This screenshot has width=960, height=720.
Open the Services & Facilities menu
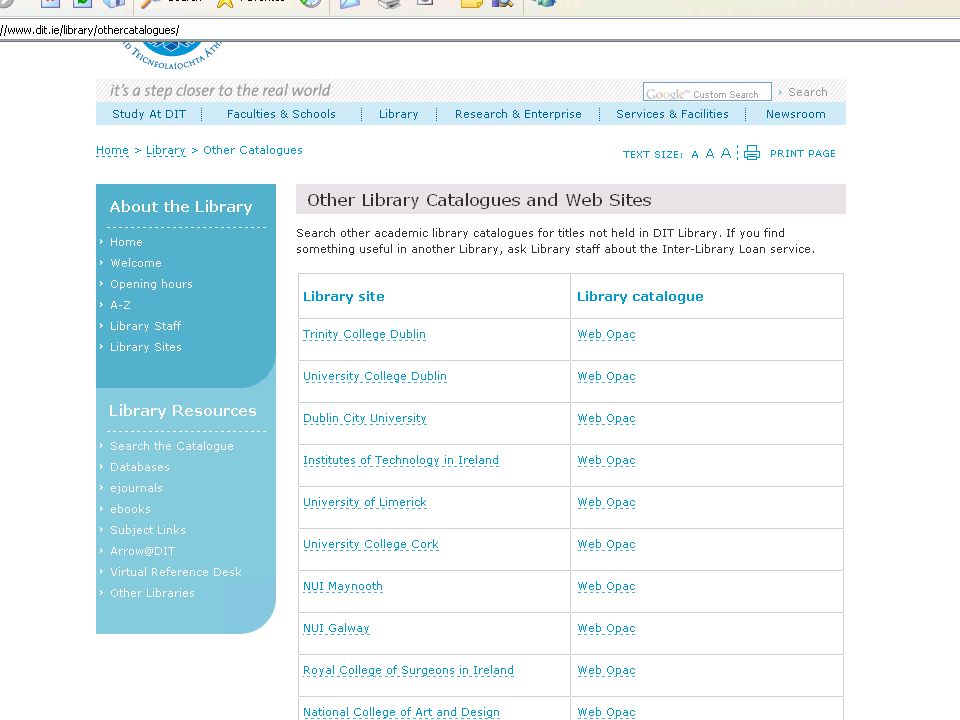point(672,114)
